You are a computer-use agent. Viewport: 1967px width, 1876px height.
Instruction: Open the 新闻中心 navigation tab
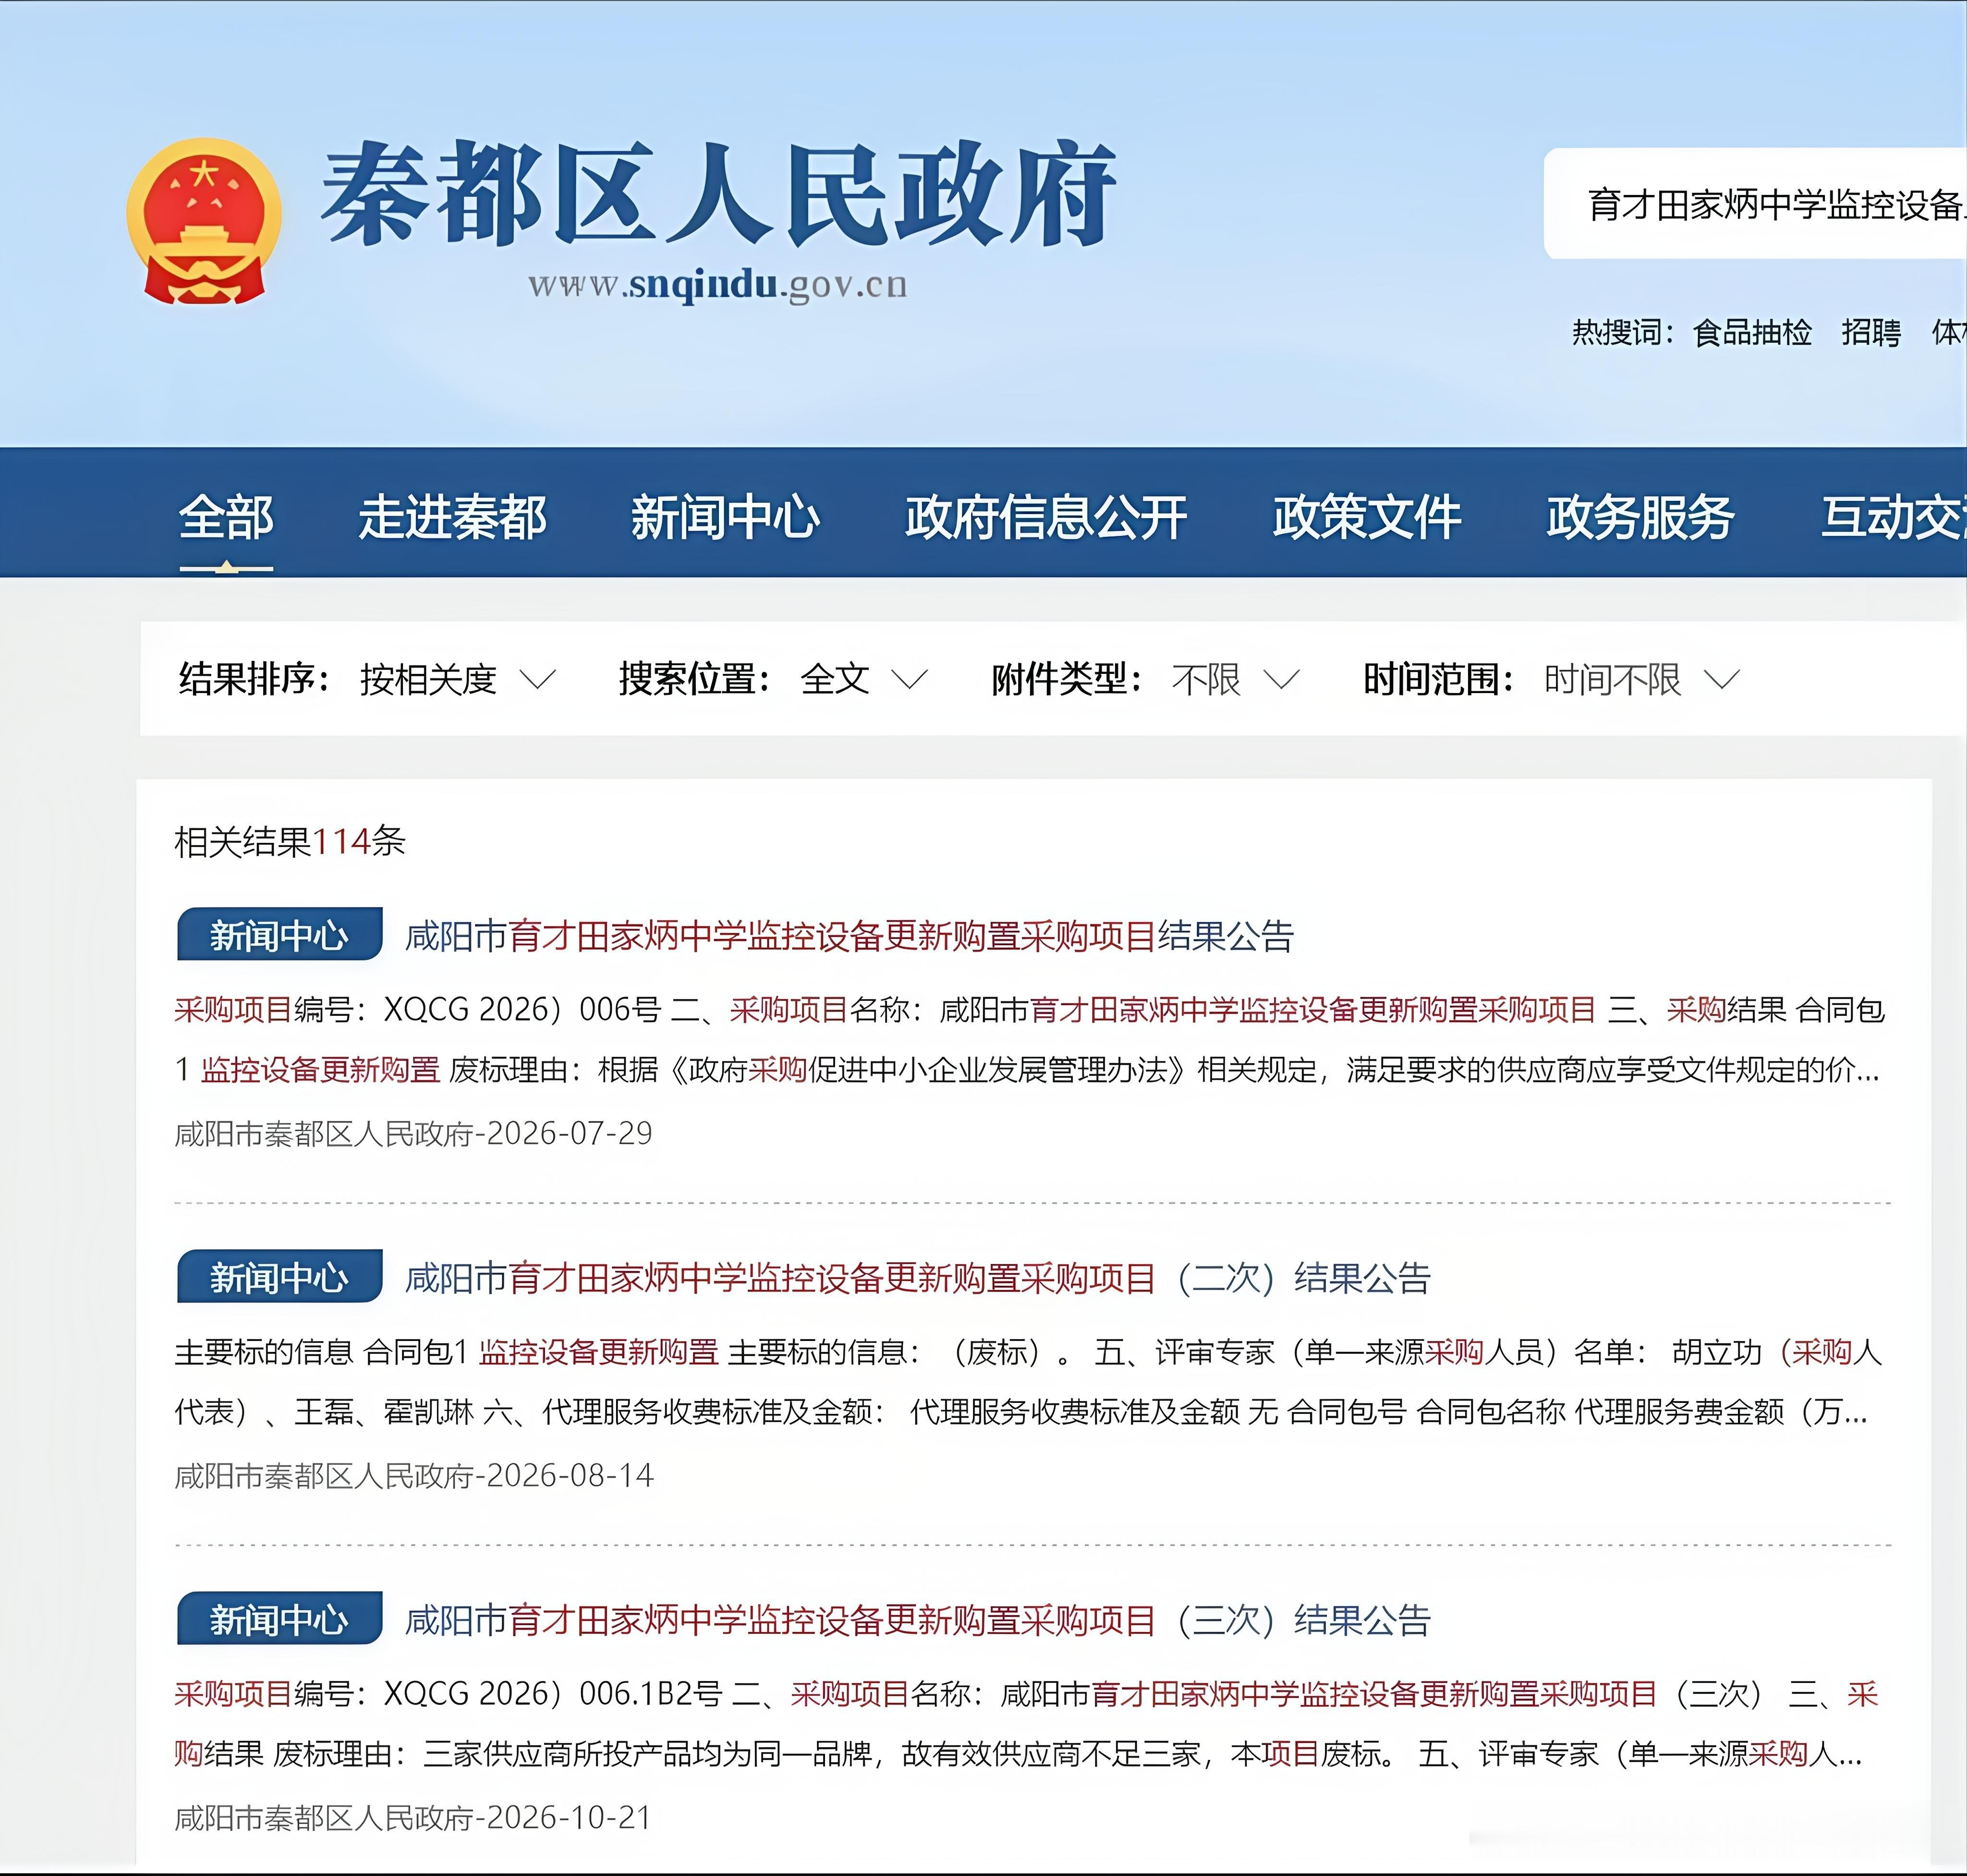point(725,518)
